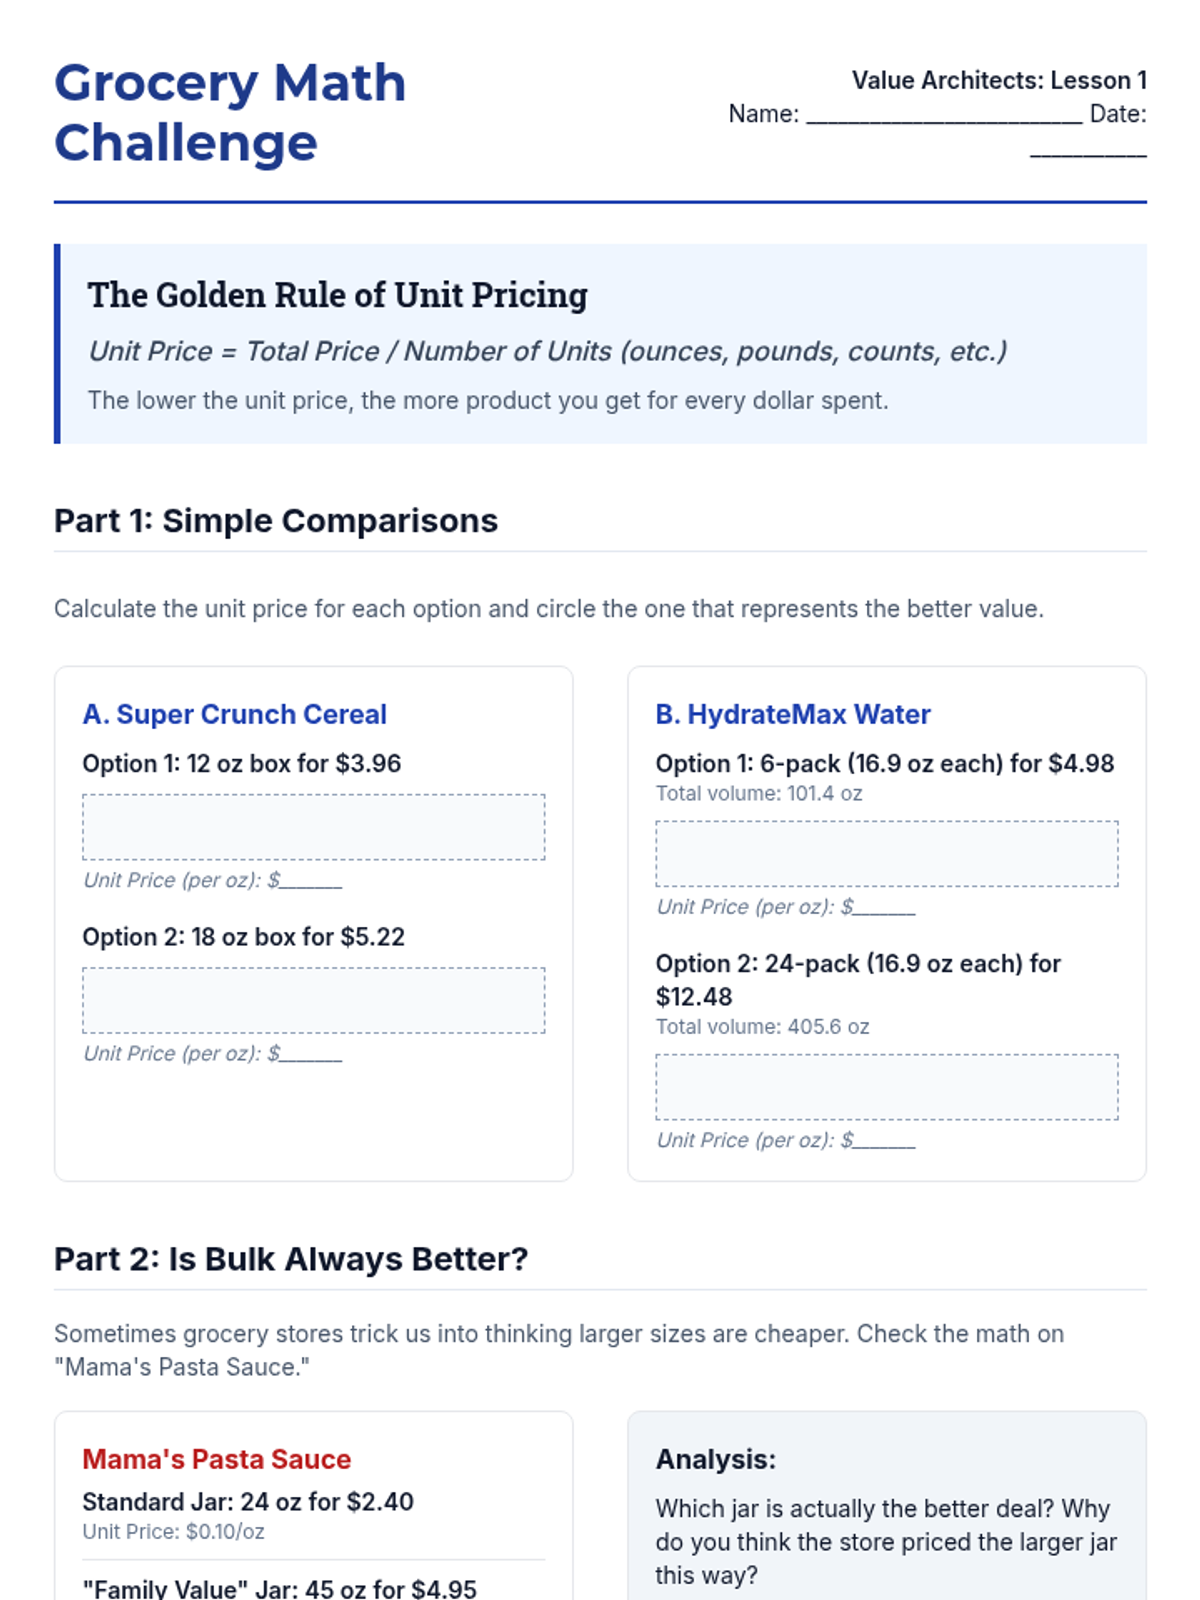This screenshot has height=1600, width=1200.
Task: Click the Grocery Math Challenge title
Action: coord(230,112)
